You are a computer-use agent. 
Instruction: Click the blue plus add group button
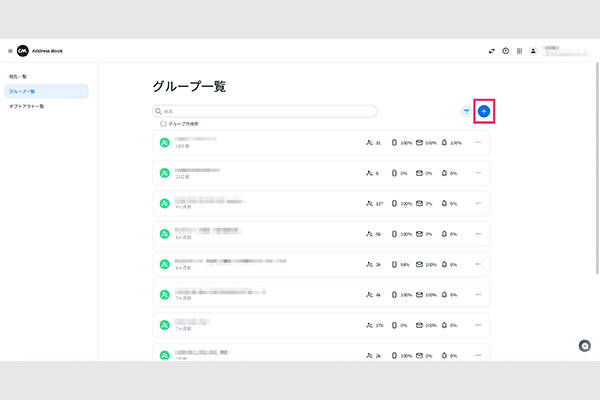484,111
